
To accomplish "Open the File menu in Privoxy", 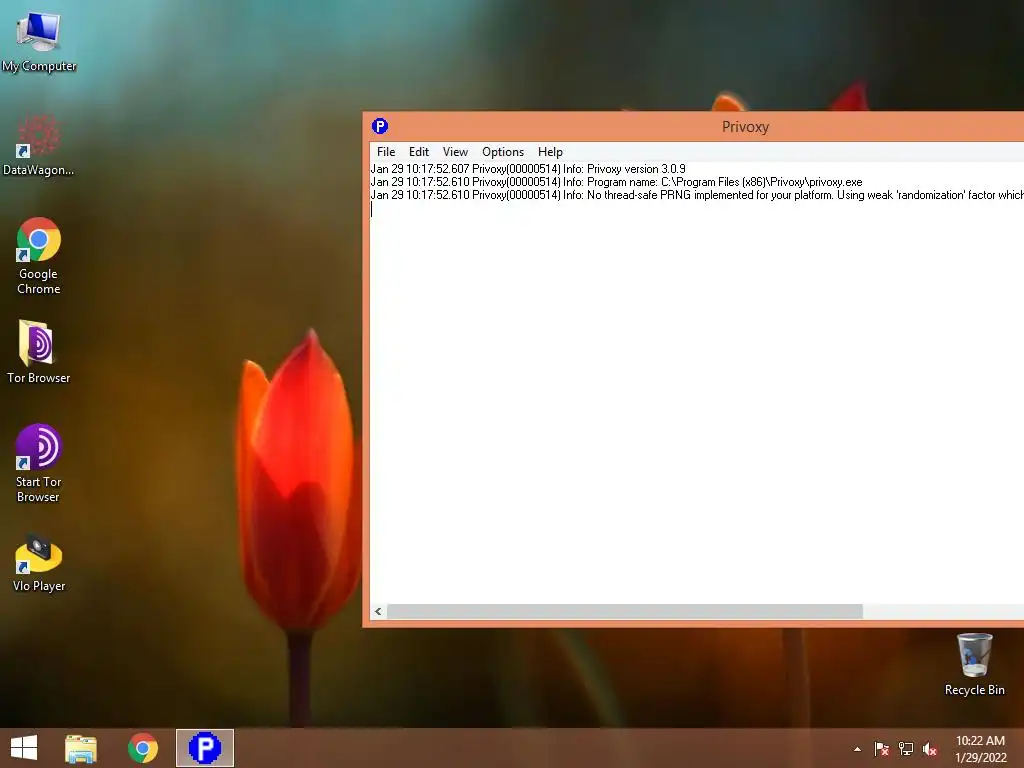I will click(386, 152).
